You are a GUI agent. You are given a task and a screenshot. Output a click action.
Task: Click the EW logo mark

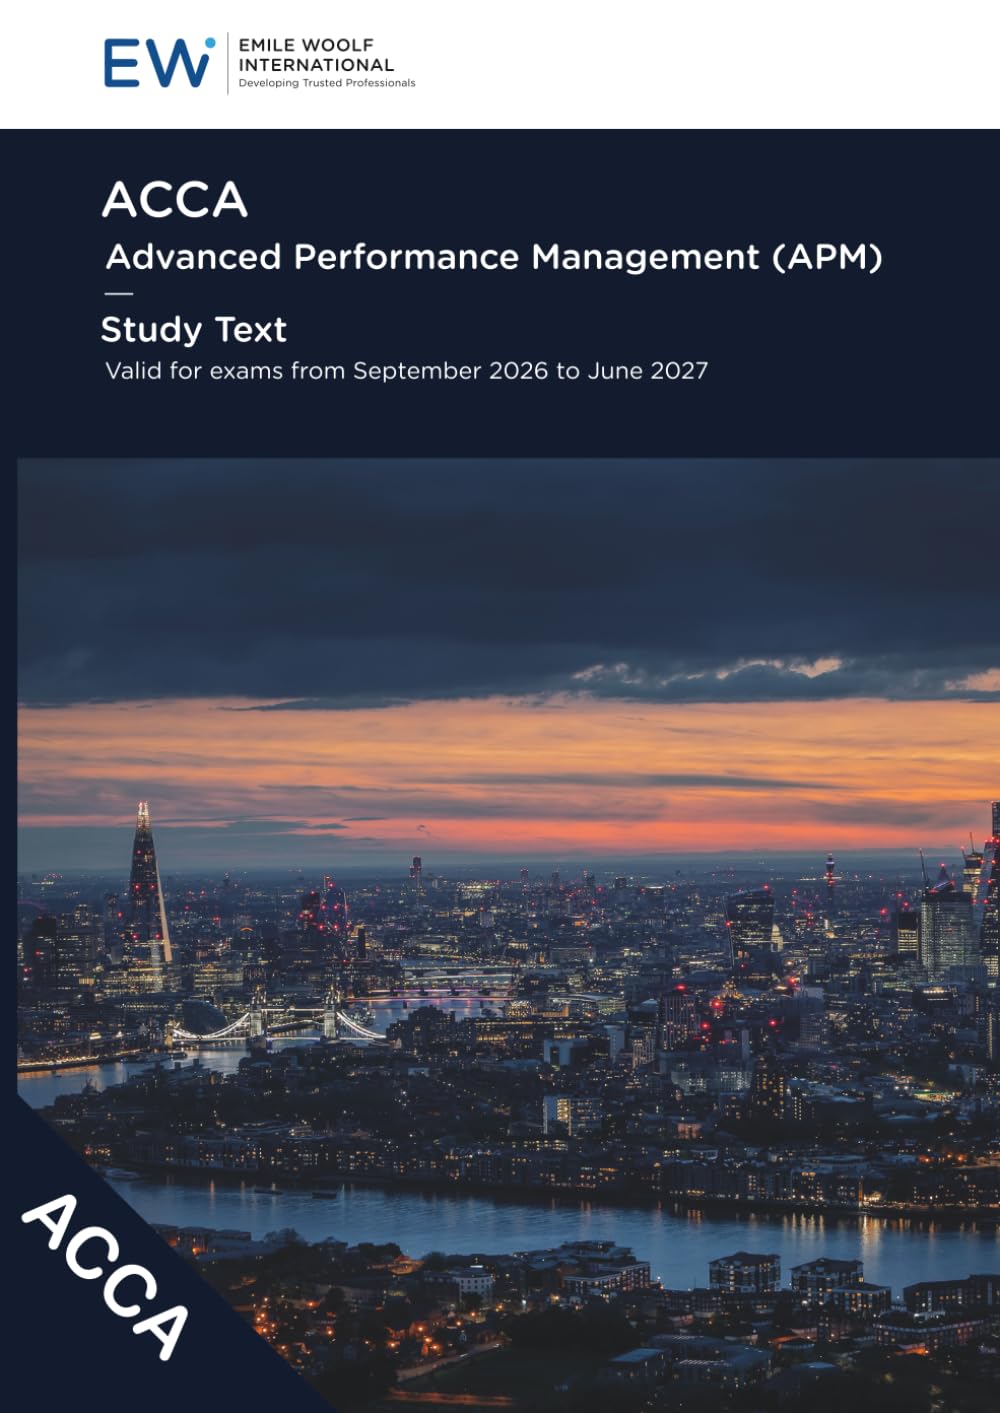pyautogui.click(x=159, y=63)
